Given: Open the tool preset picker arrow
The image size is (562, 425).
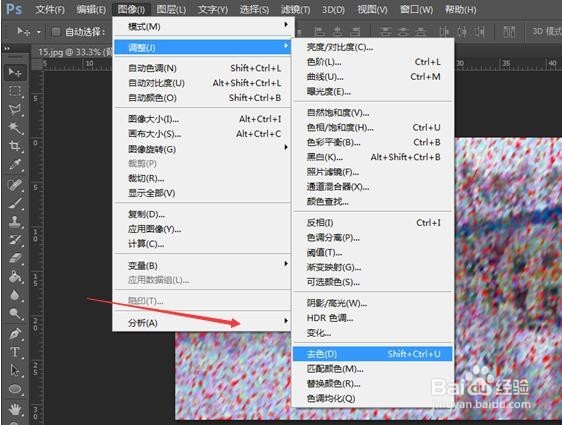Looking at the screenshot, I should (38, 32).
